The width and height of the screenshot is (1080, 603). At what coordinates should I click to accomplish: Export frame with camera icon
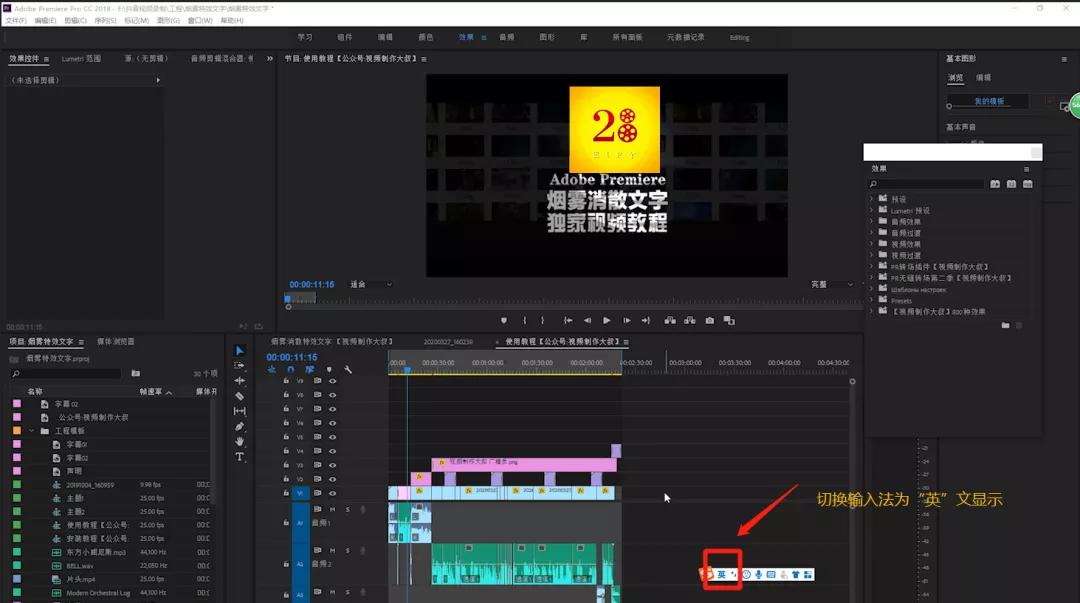(x=709, y=320)
